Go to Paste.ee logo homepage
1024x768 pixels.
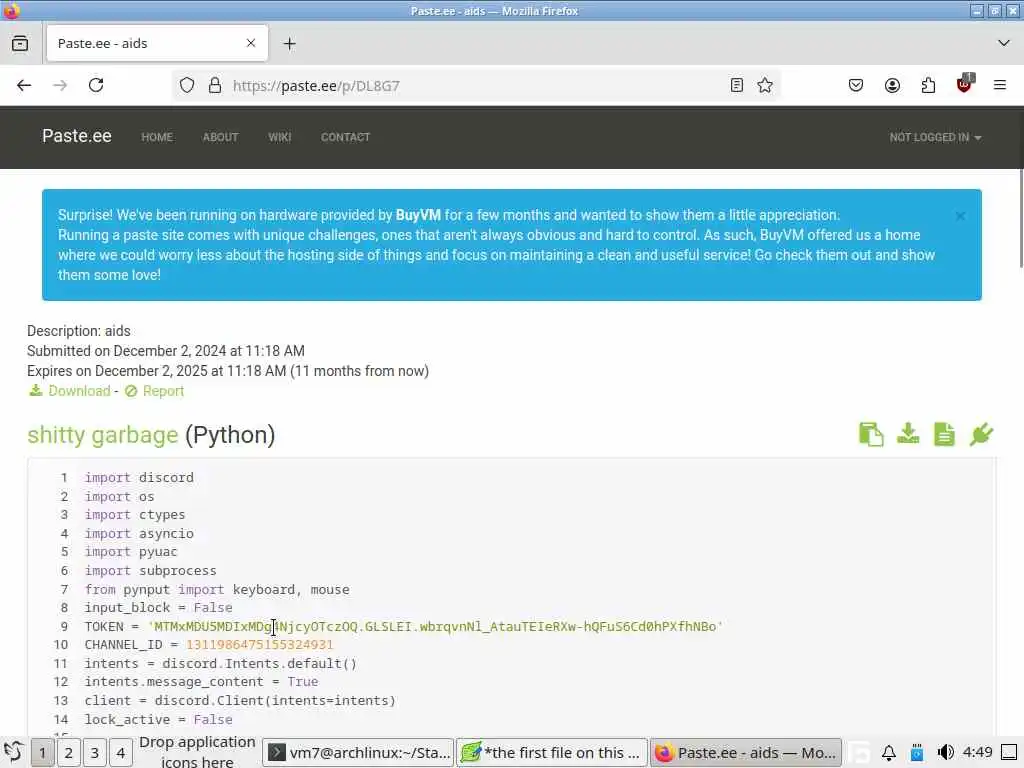(x=77, y=136)
